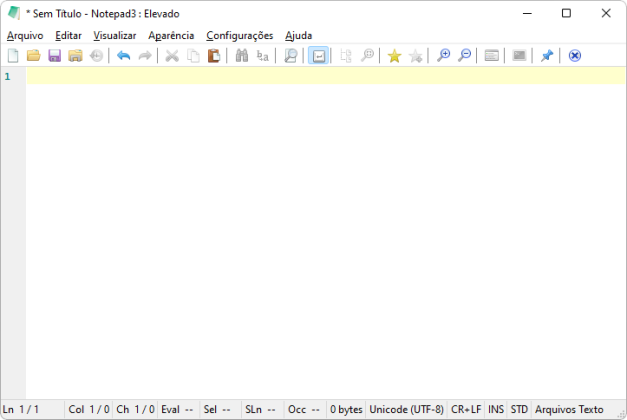
Task: Open the Aparência menu
Action: 171,36
